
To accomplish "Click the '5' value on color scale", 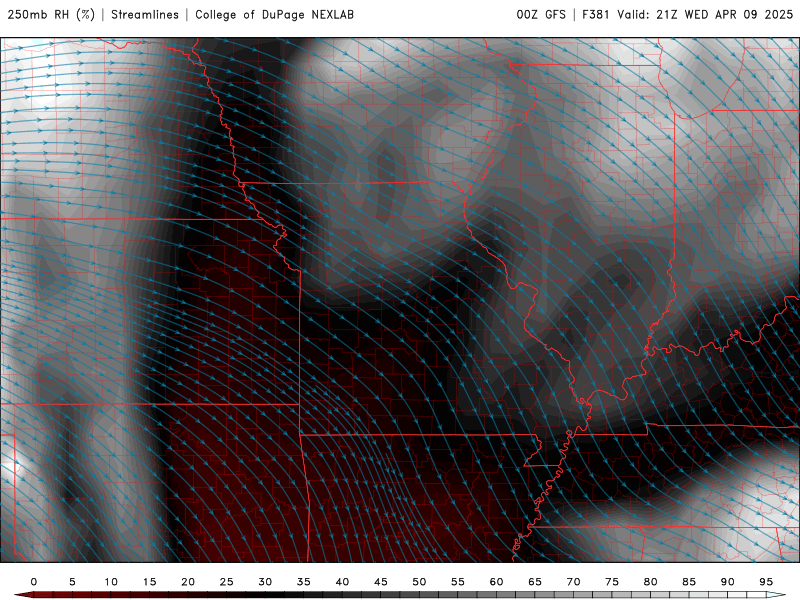I will (72, 582).
